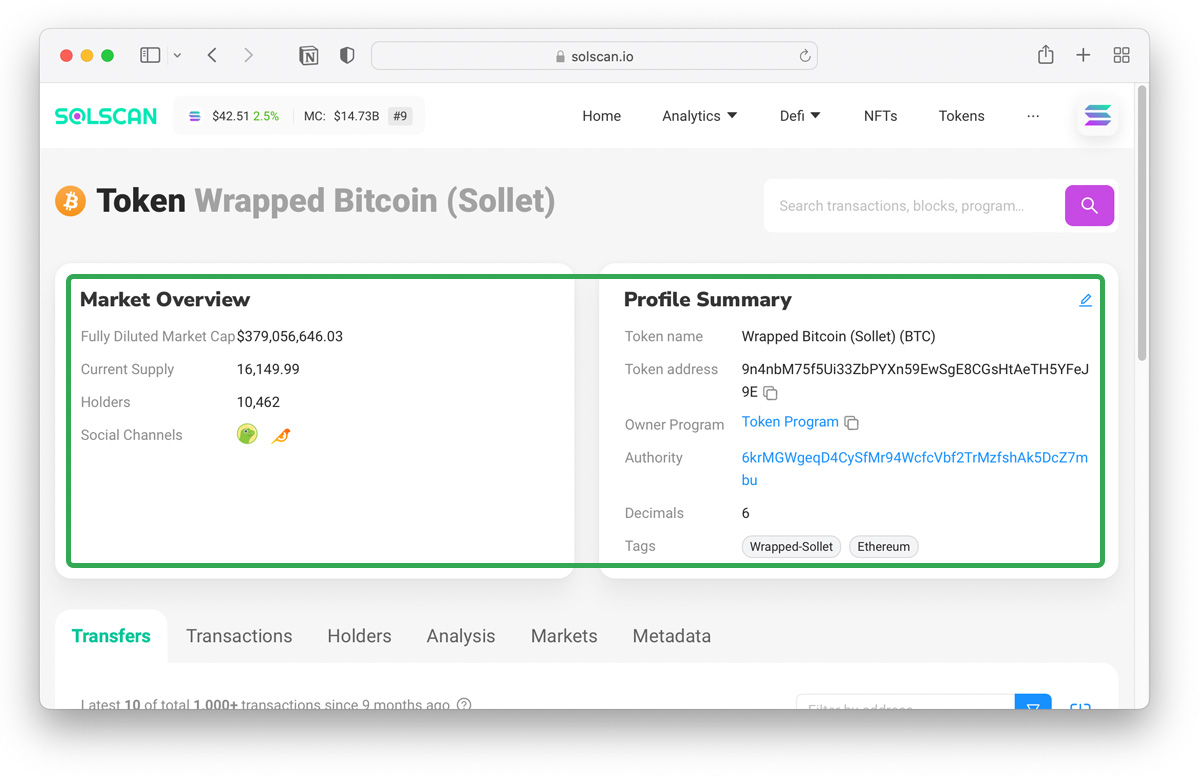Copy the token address
The image size is (1200, 776).
(770, 393)
